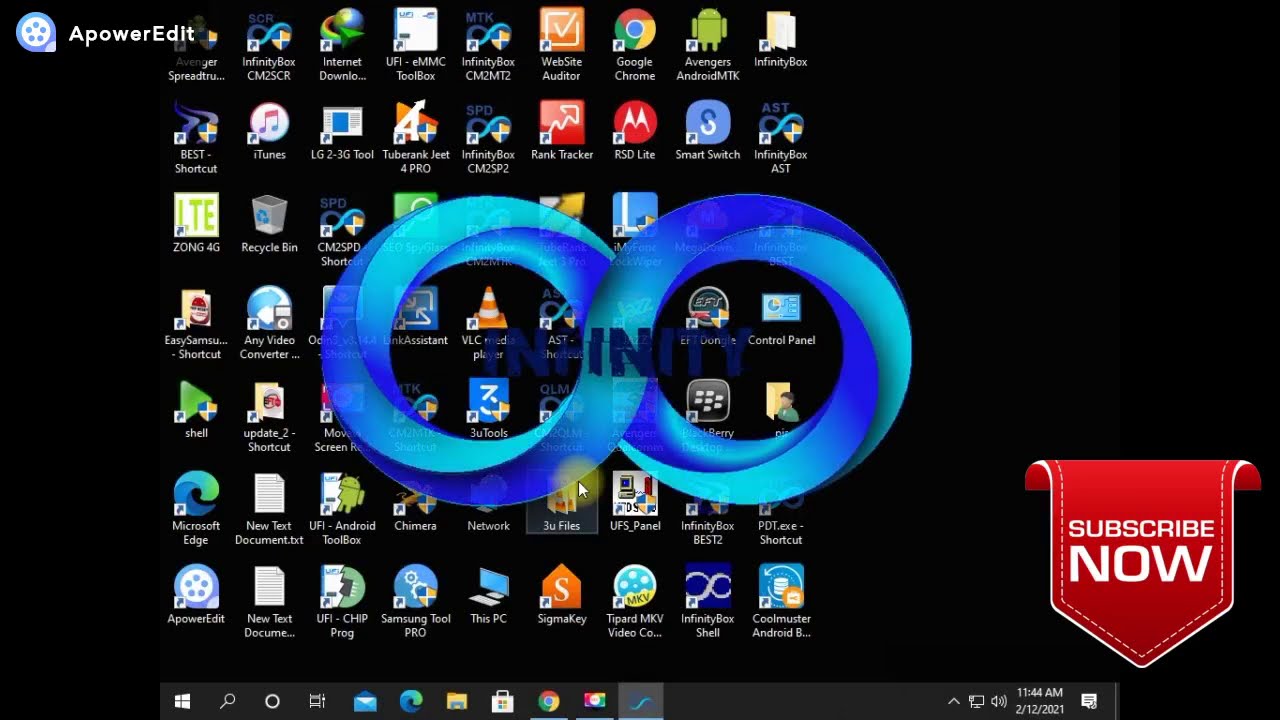Switch to Chrome in the taskbar
The image size is (1280, 720).
point(549,701)
